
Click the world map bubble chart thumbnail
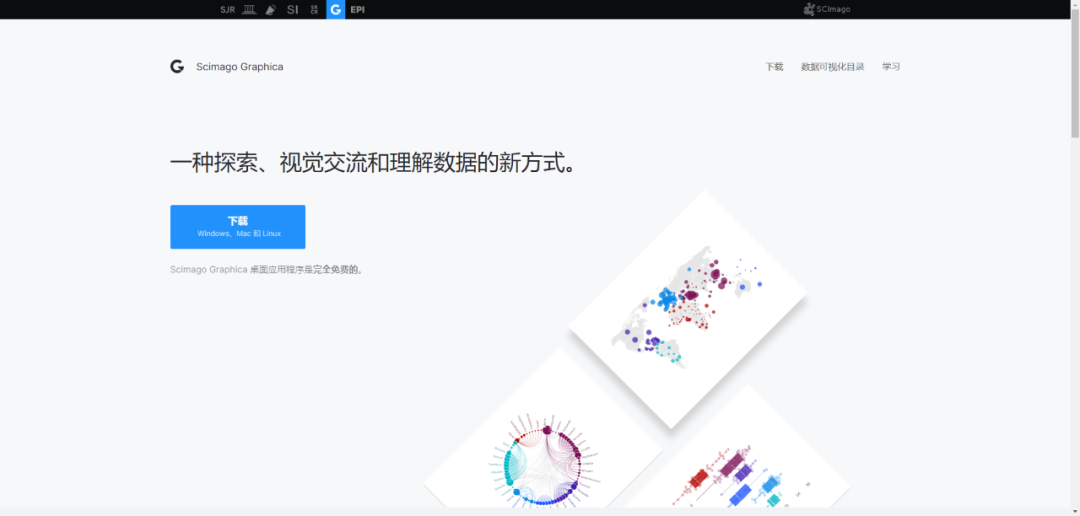tap(687, 309)
